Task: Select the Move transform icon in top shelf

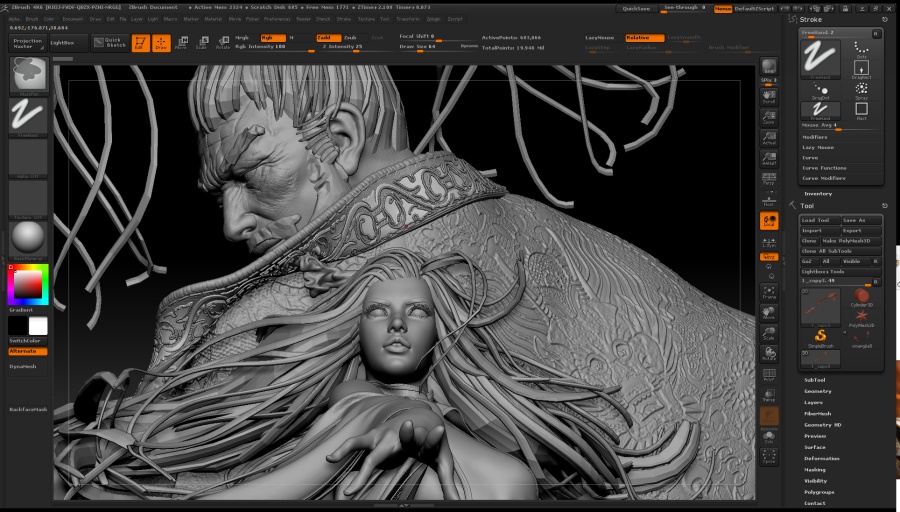Action: point(181,42)
